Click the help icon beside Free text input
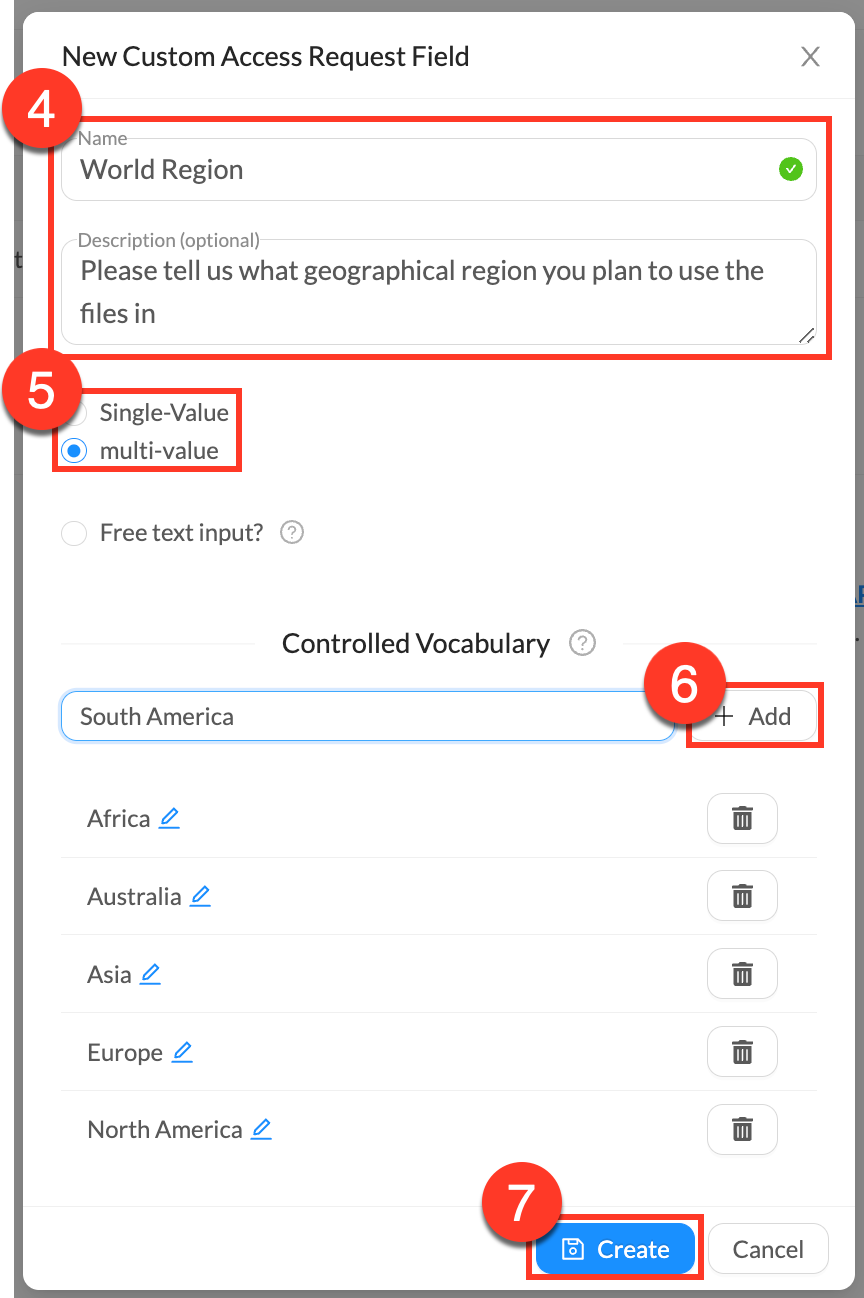This screenshot has height=1298, width=864. [x=292, y=533]
